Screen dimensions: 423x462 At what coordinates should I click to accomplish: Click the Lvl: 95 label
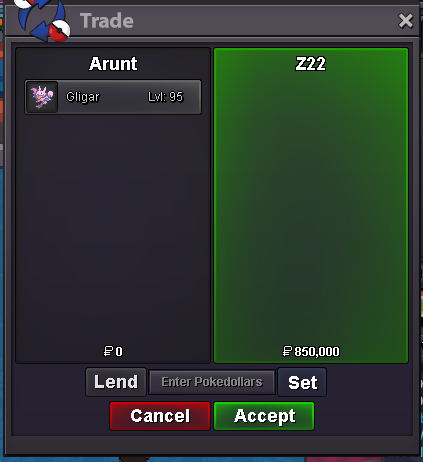pyautogui.click(x=166, y=97)
